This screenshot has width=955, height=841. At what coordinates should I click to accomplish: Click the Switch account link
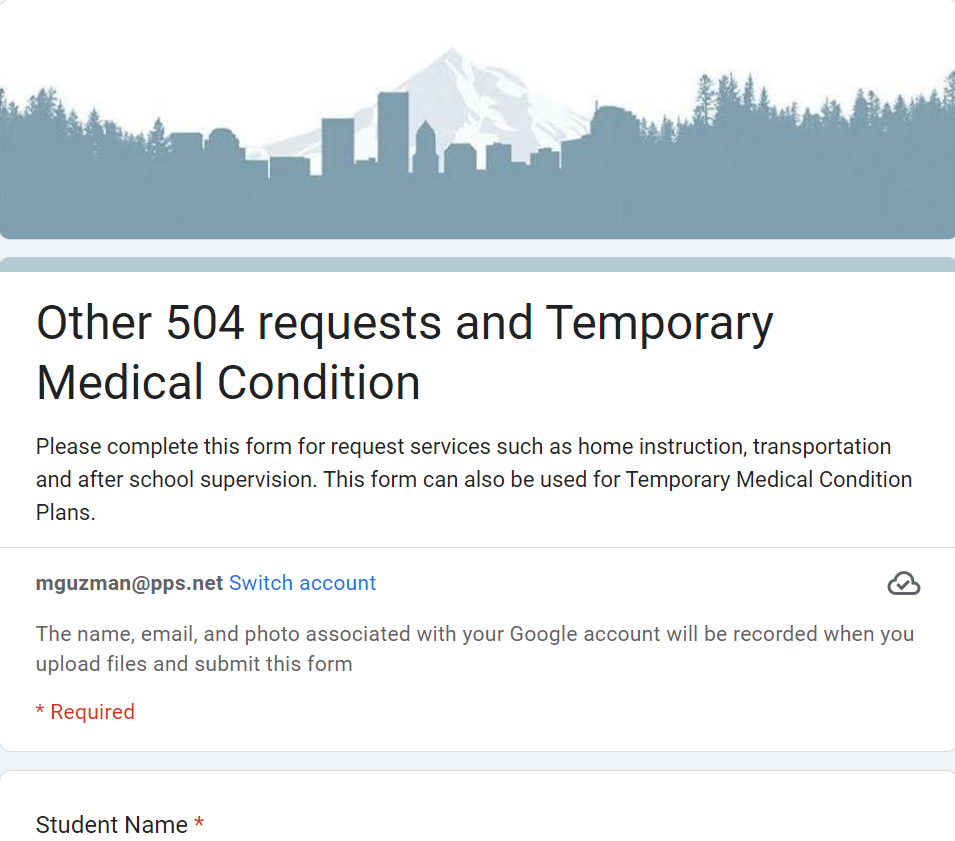tap(302, 583)
